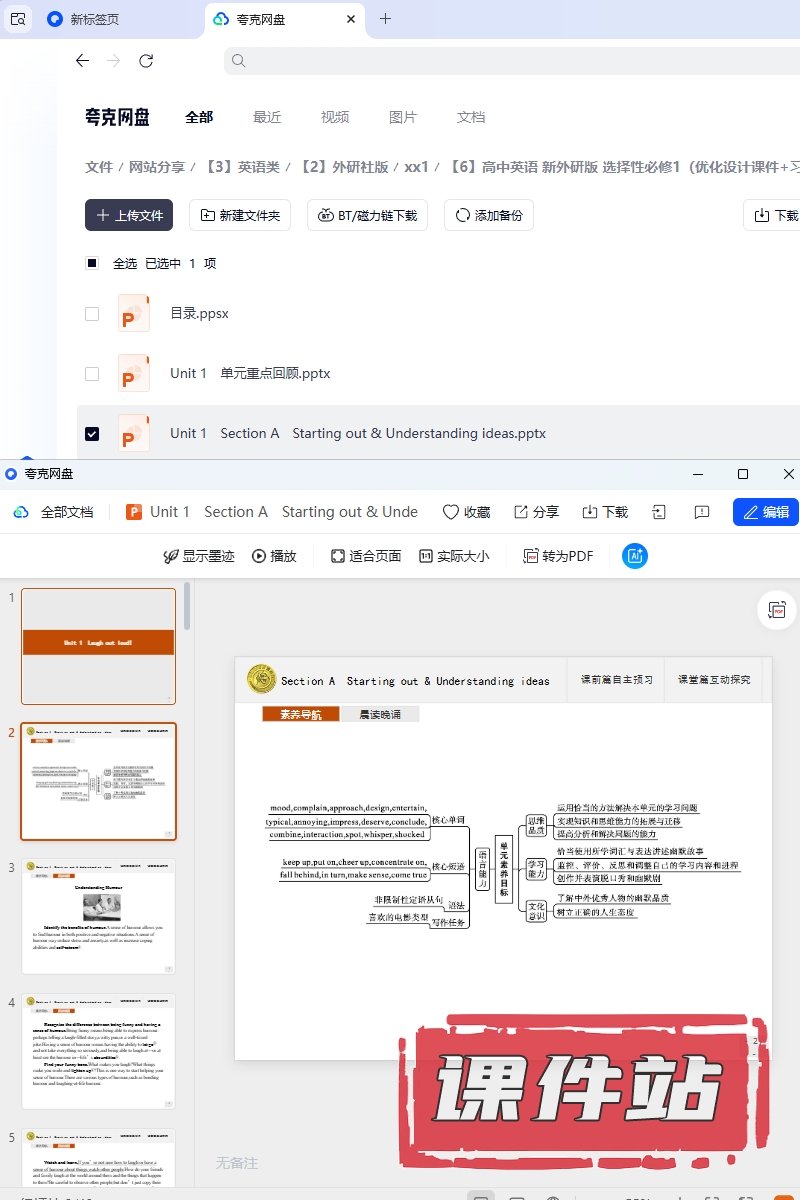Tick the checkbox for 目录.ppsx
This screenshot has height=1200, width=800.
pyautogui.click(x=92, y=314)
